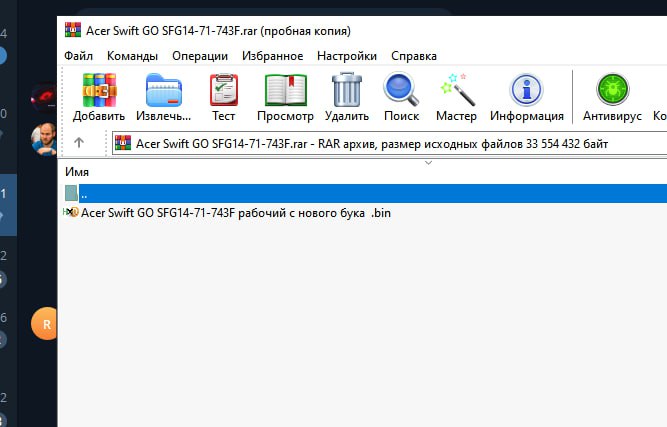Open the red dark avatar chat in background
Viewport: 667px width, 427px height.
click(44, 97)
